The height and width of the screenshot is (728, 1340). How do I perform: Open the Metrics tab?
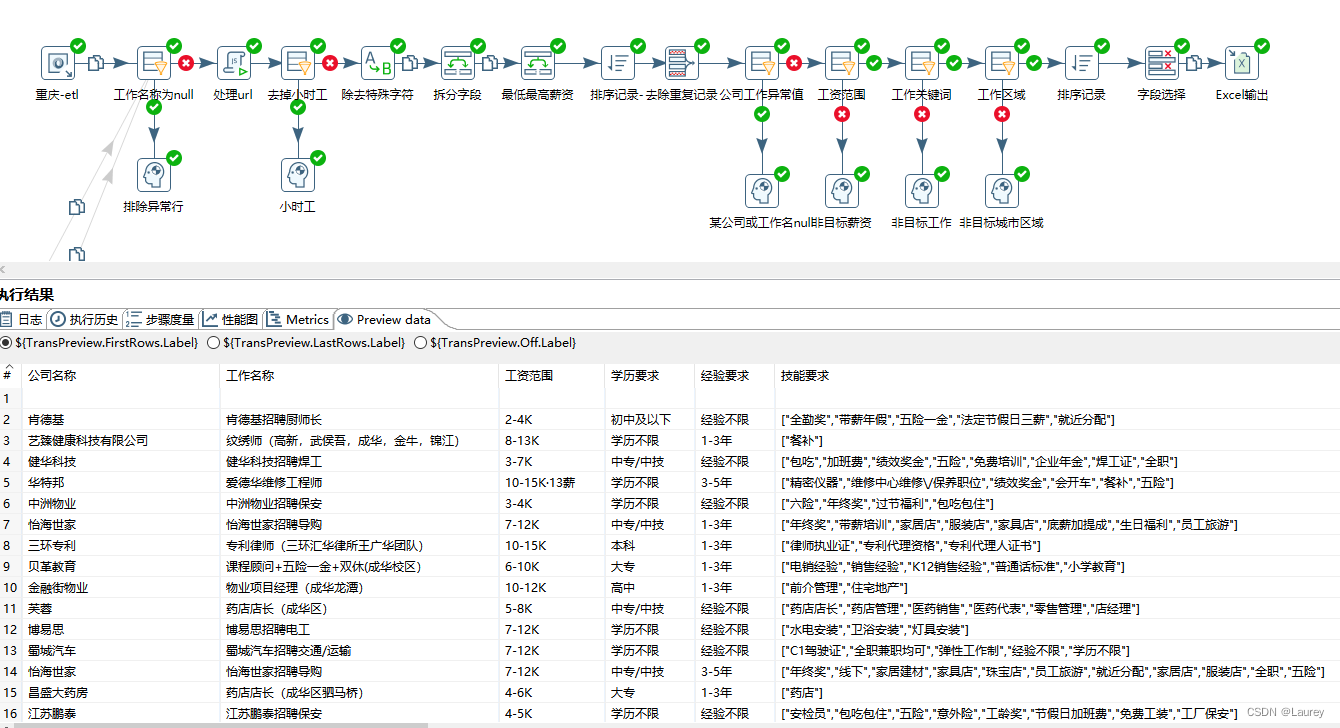pos(297,320)
